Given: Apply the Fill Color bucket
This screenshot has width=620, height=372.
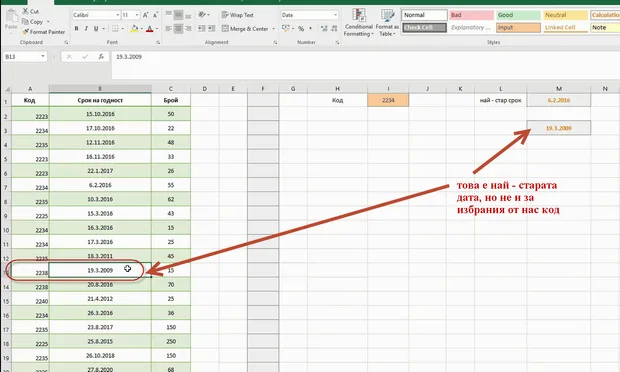Looking at the screenshot, I should coord(134,28).
